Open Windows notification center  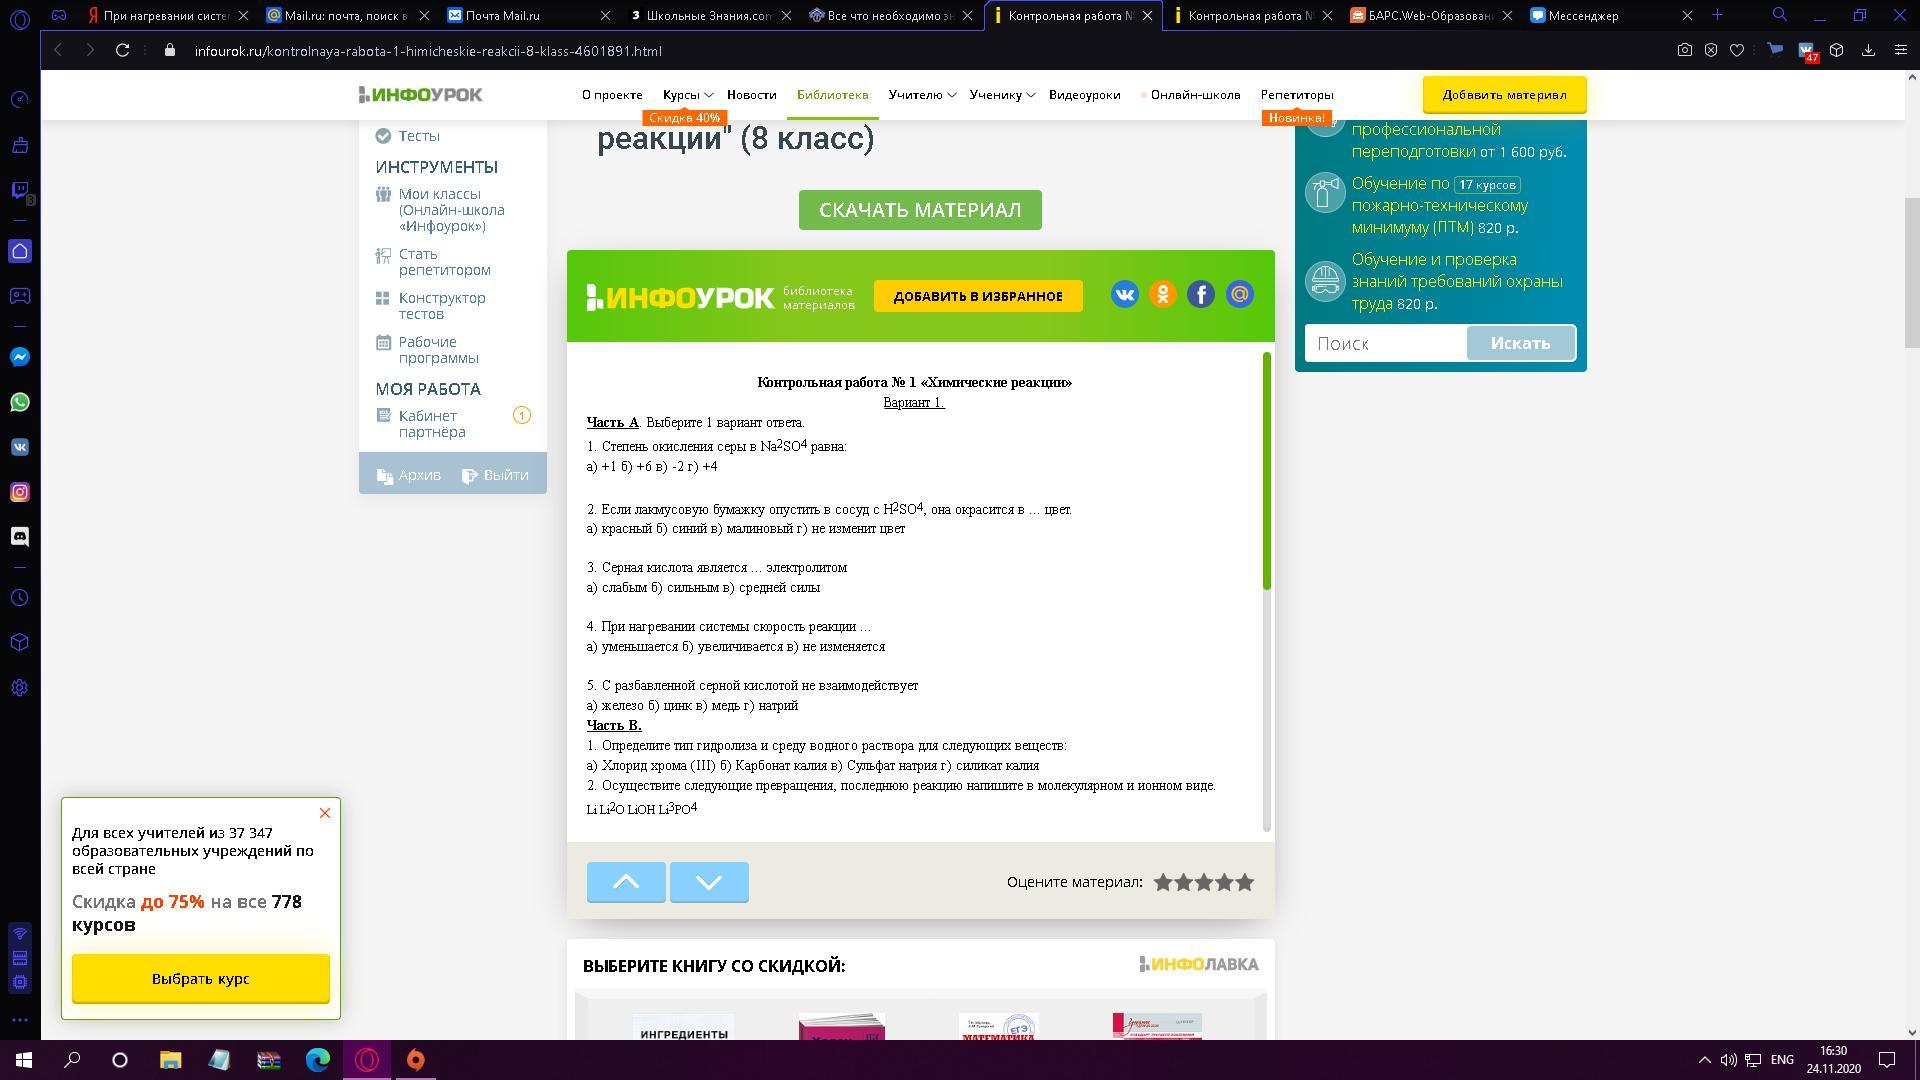click(x=1887, y=1060)
